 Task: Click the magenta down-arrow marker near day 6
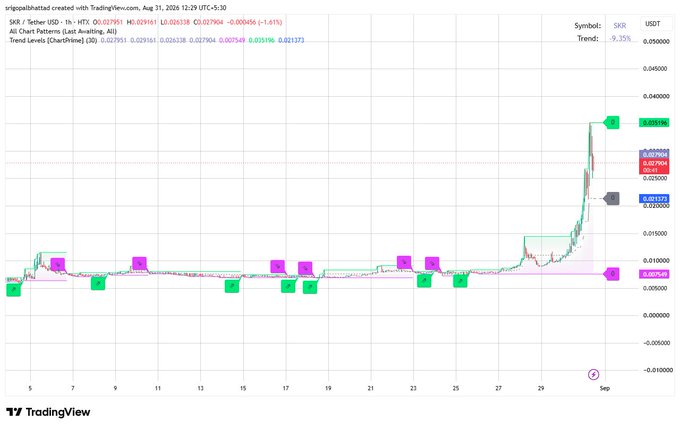[58, 264]
